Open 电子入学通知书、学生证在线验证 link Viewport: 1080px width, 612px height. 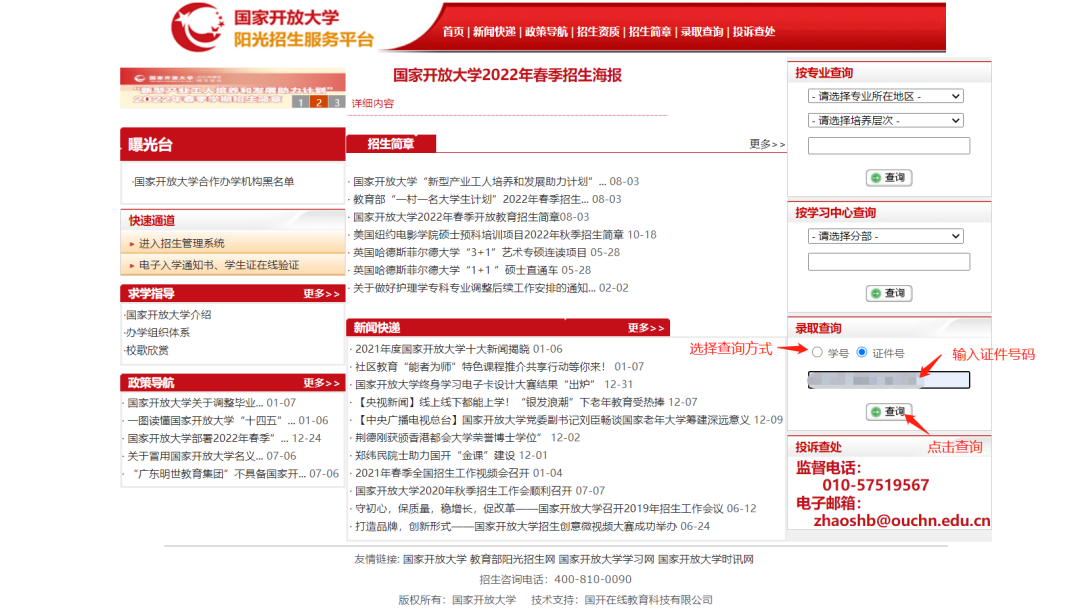[219, 265]
